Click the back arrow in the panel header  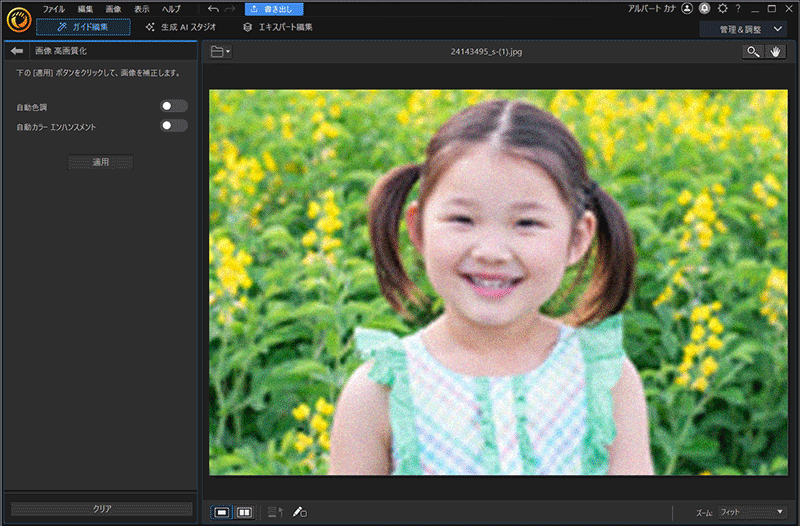(x=17, y=50)
